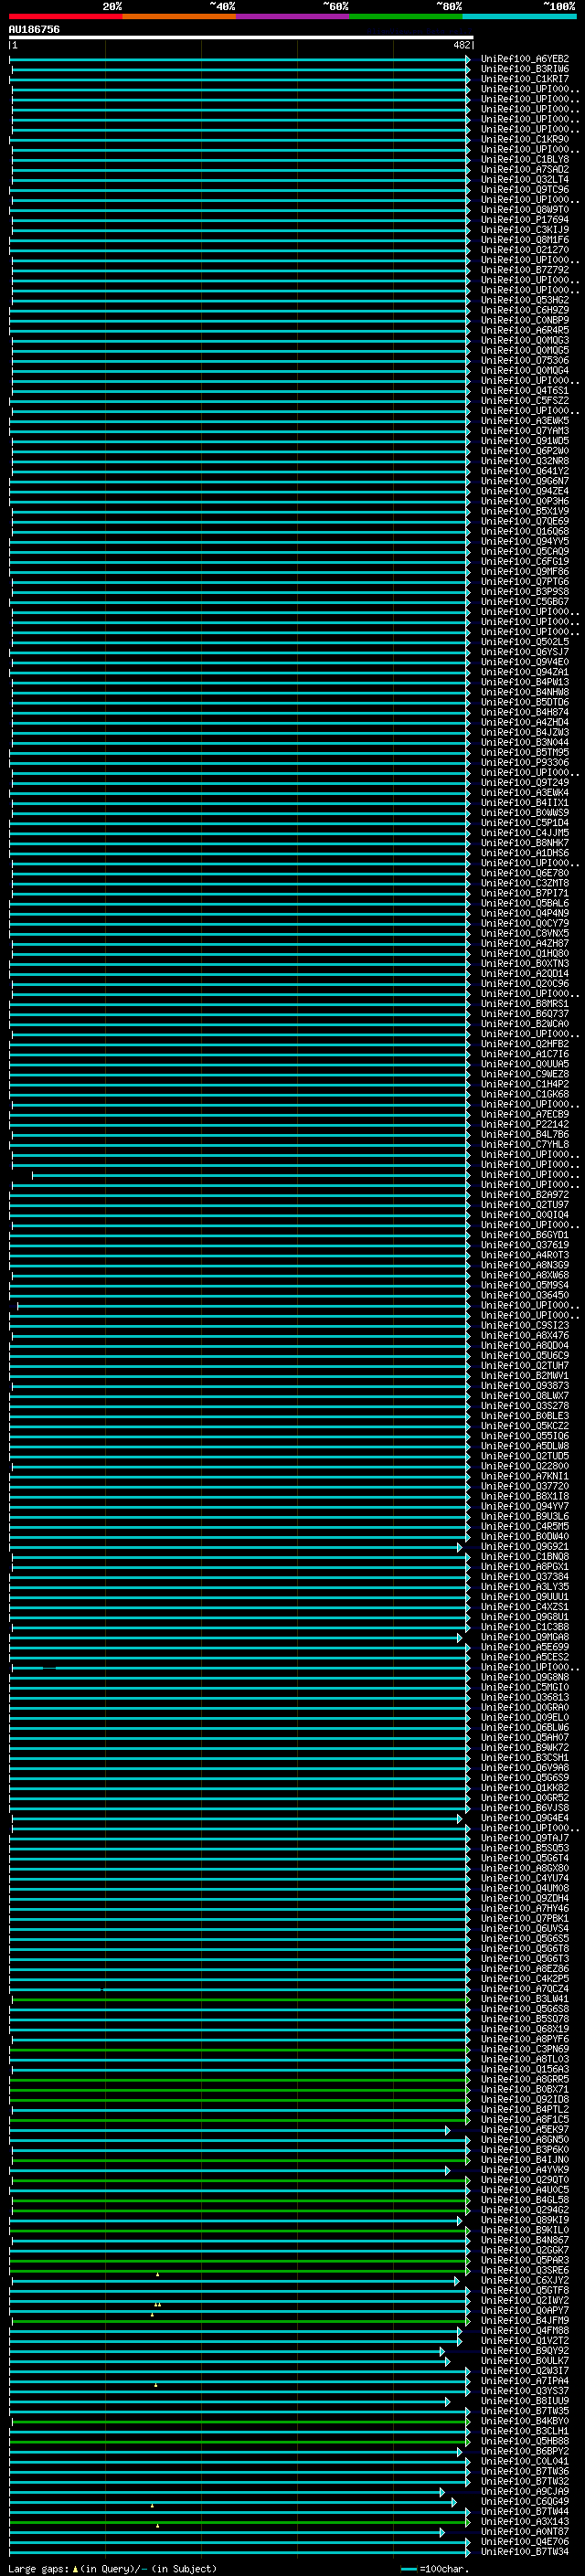This screenshot has height=2576, width=585.
Task: Click the UniRef100_B4PW13 label
Action: coord(525,682)
